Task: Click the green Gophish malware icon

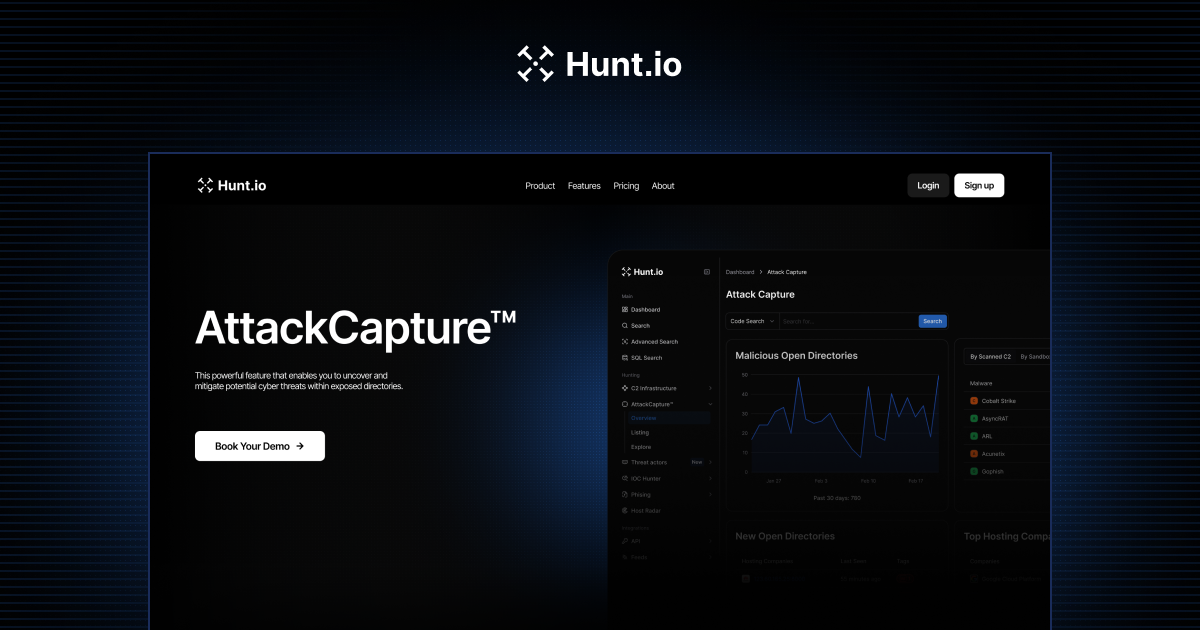Action: (x=974, y=471)
